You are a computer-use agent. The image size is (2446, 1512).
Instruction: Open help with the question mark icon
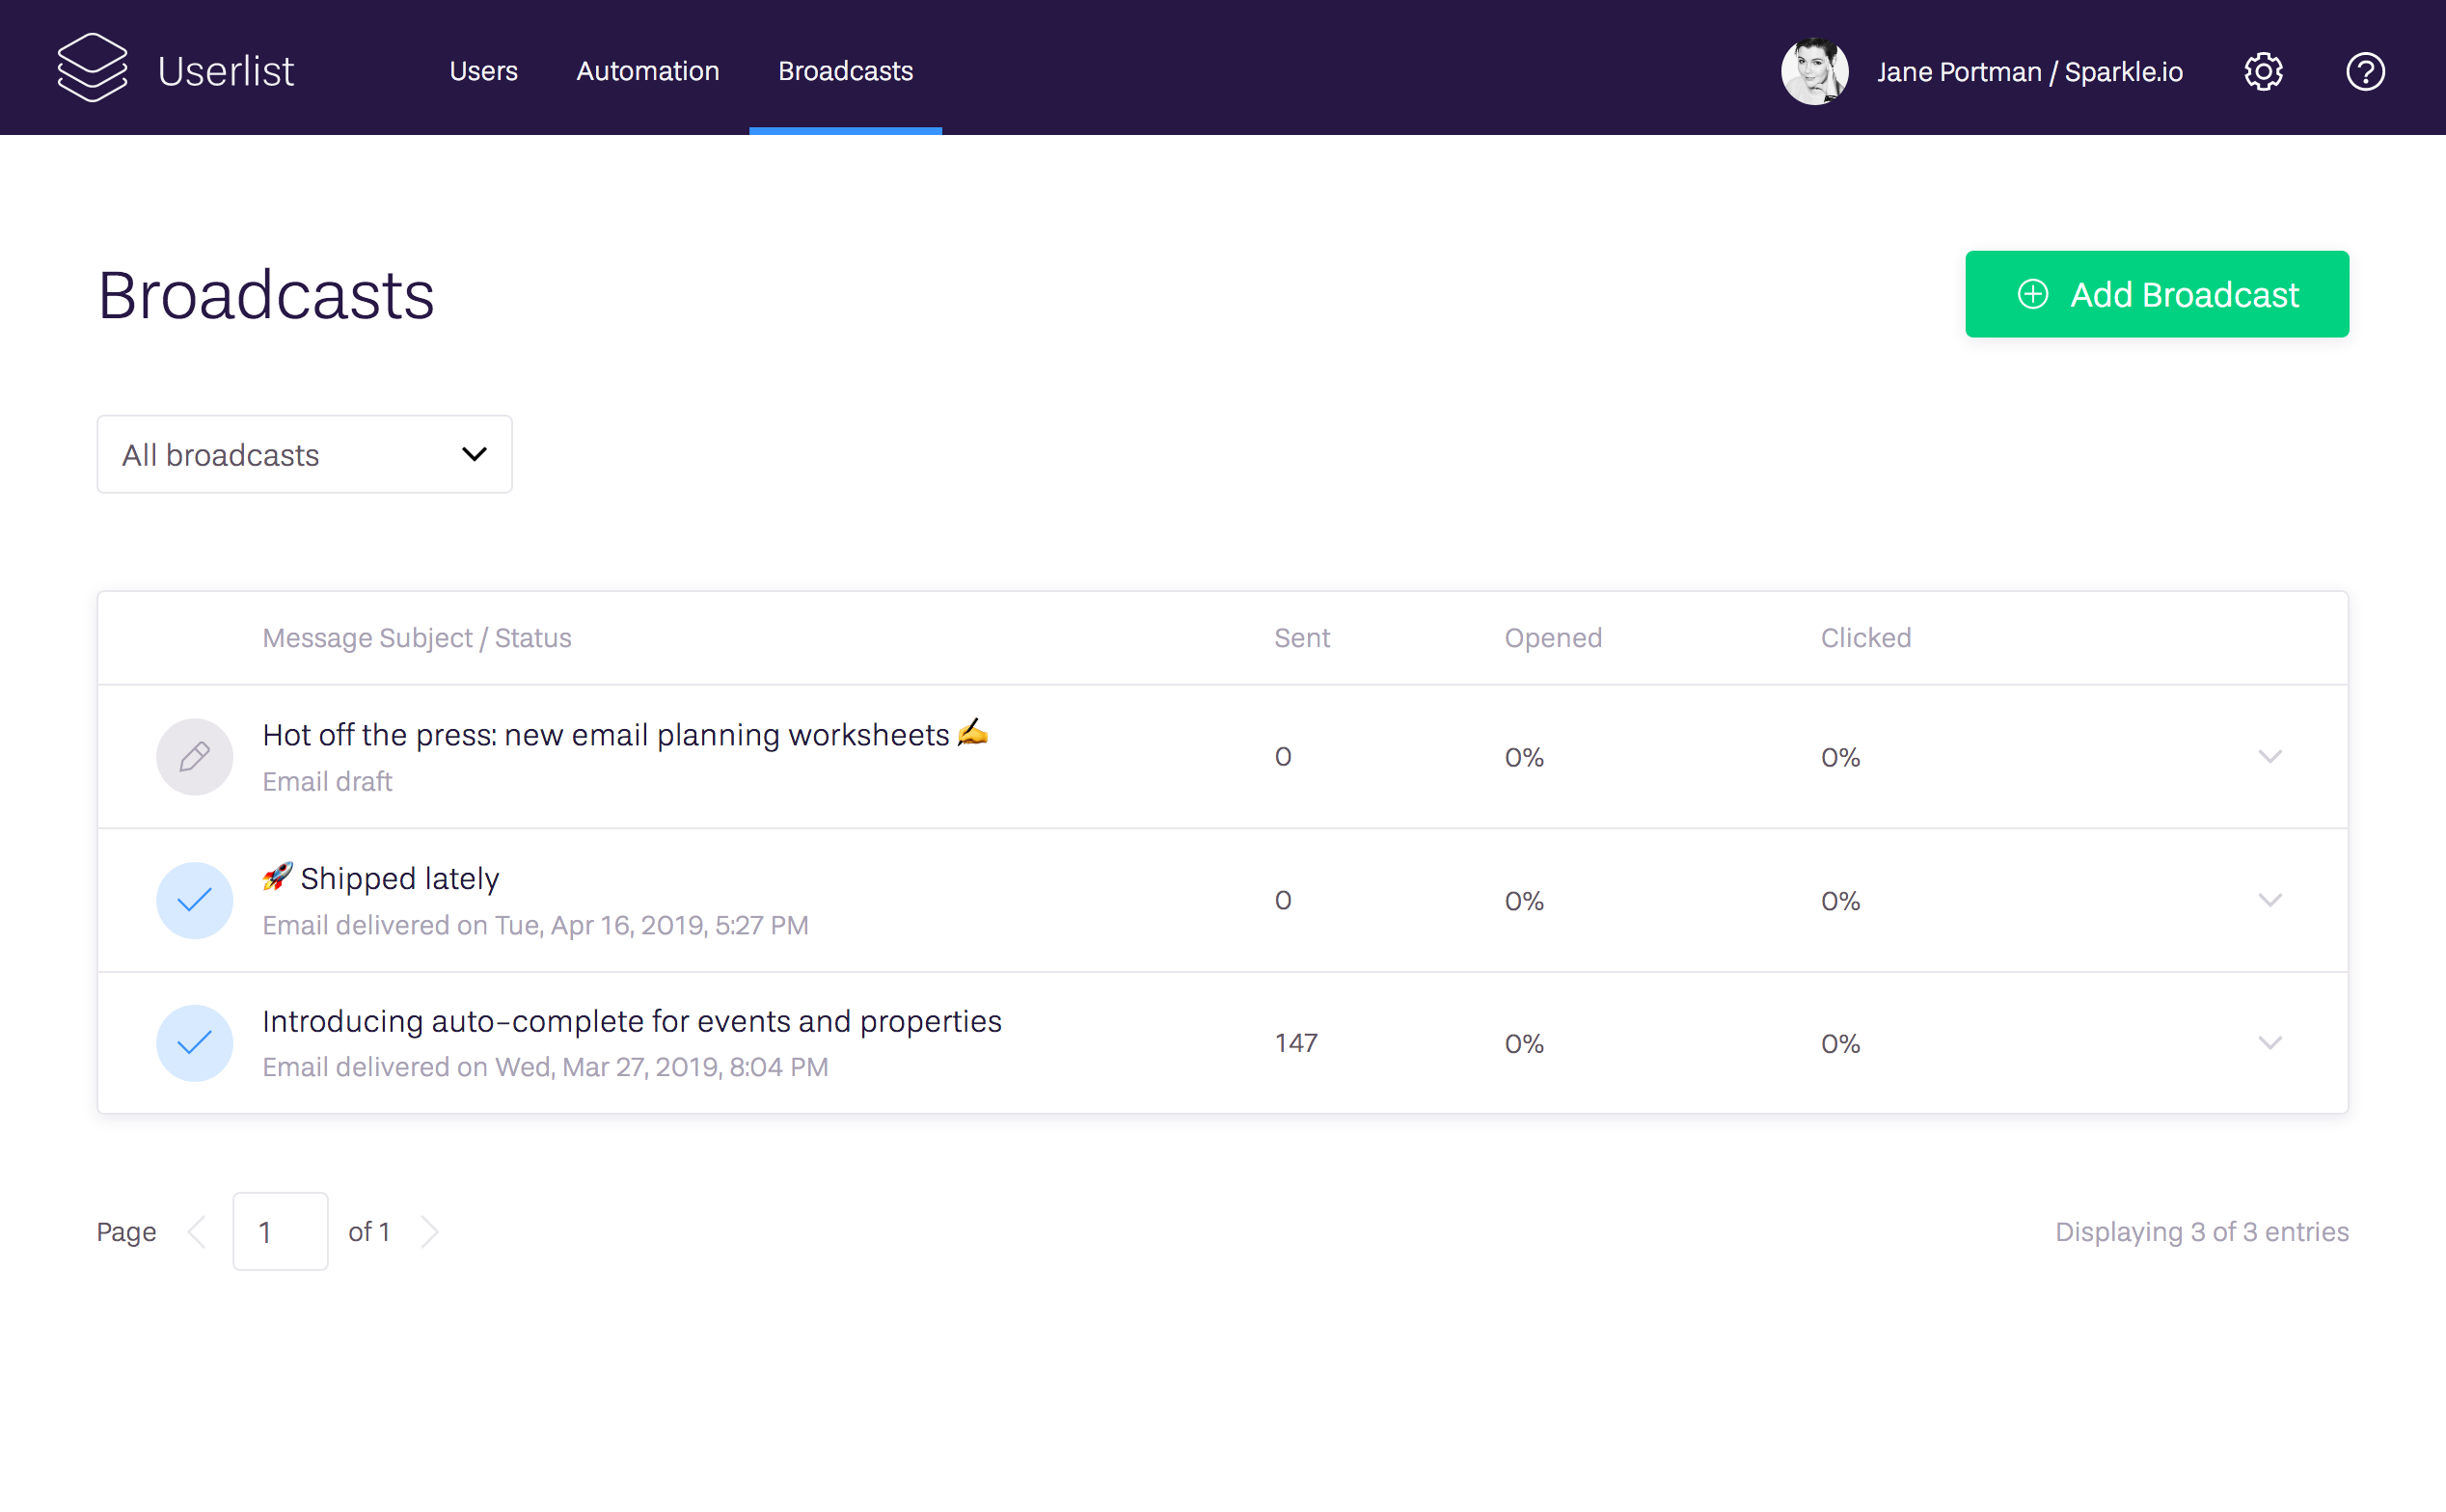point(2365,71)
